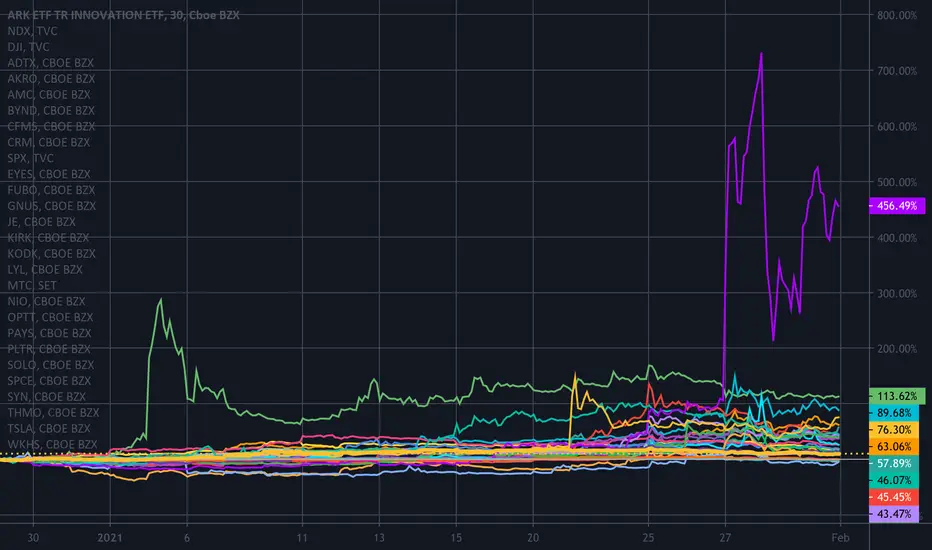This screenshot has width=932, height=550.
Task: Select the blue 89.68% value tag
Action: point(894,413)
